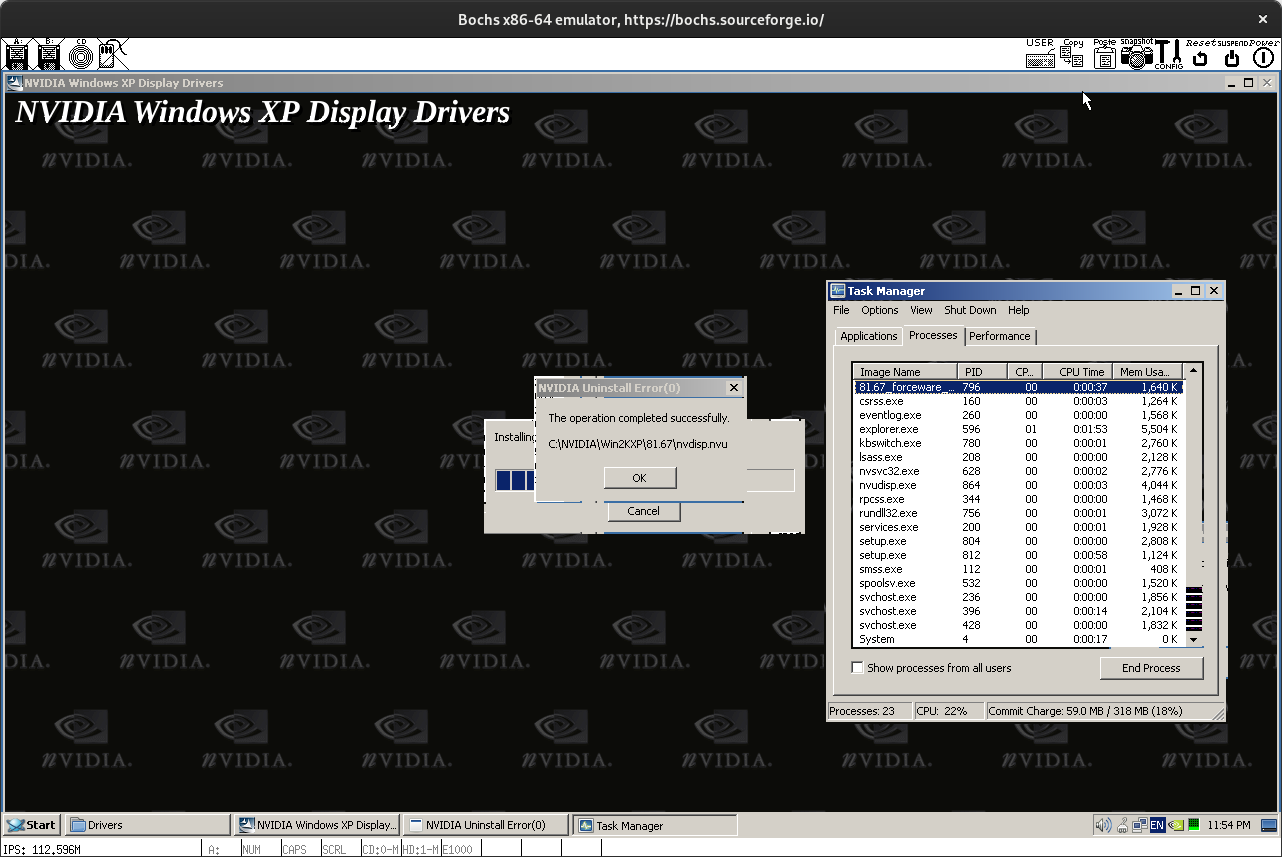
Task: Click Bochs floppy A: drive icon
Action: pos(17,54)
